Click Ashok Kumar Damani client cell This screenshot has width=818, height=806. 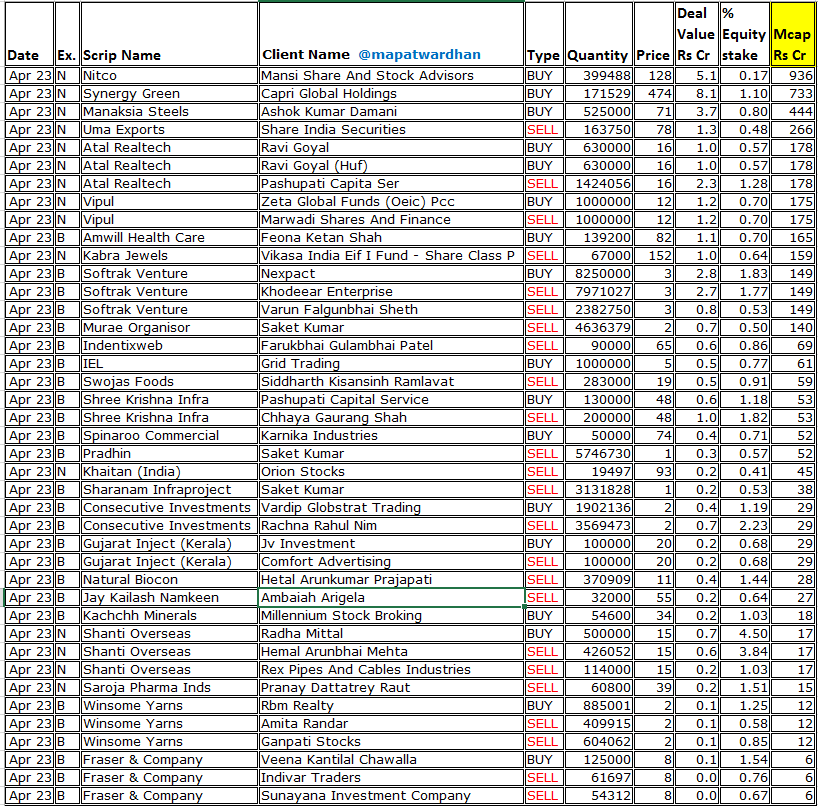(x=391, y=112)
